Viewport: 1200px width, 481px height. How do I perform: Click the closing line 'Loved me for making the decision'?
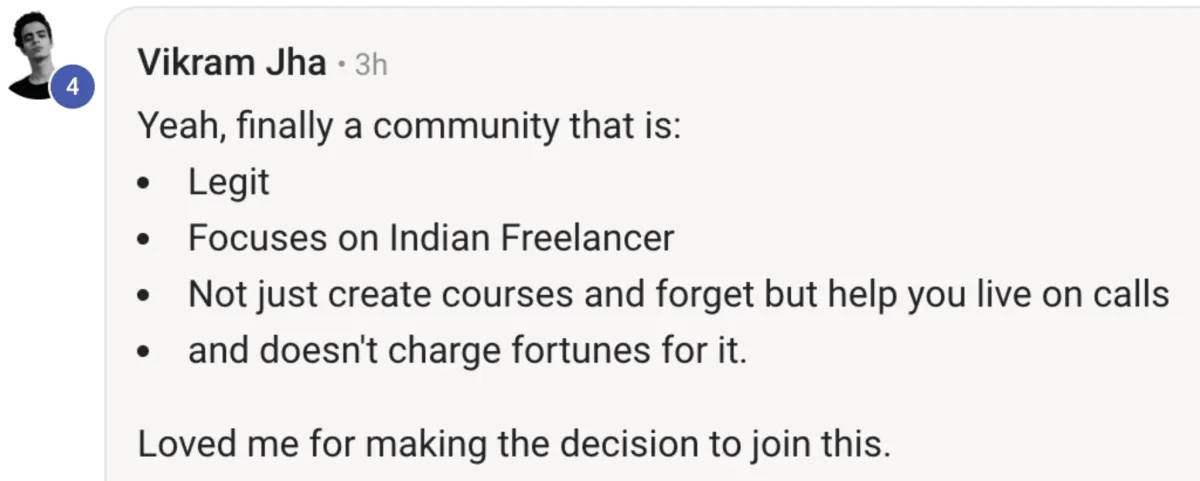pyautogui.click(x=514, y=444)
